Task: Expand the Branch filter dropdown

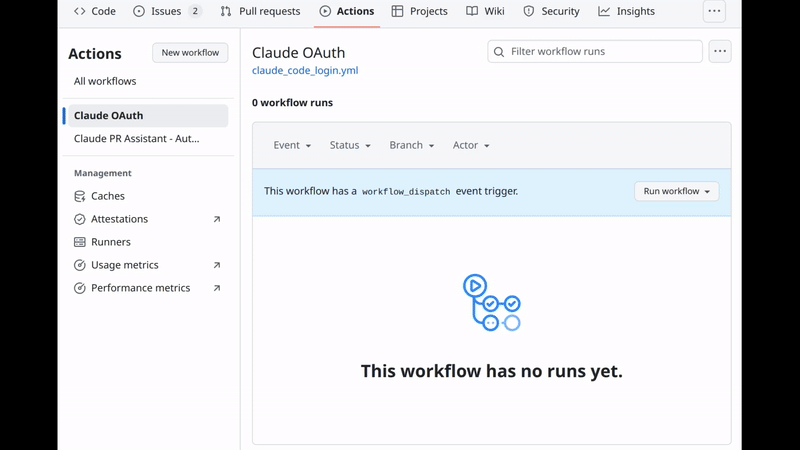Action: (412, 145)
